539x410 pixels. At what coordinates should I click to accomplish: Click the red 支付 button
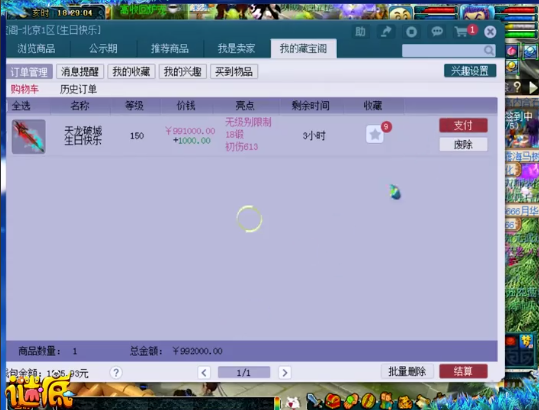coord(463,125)
